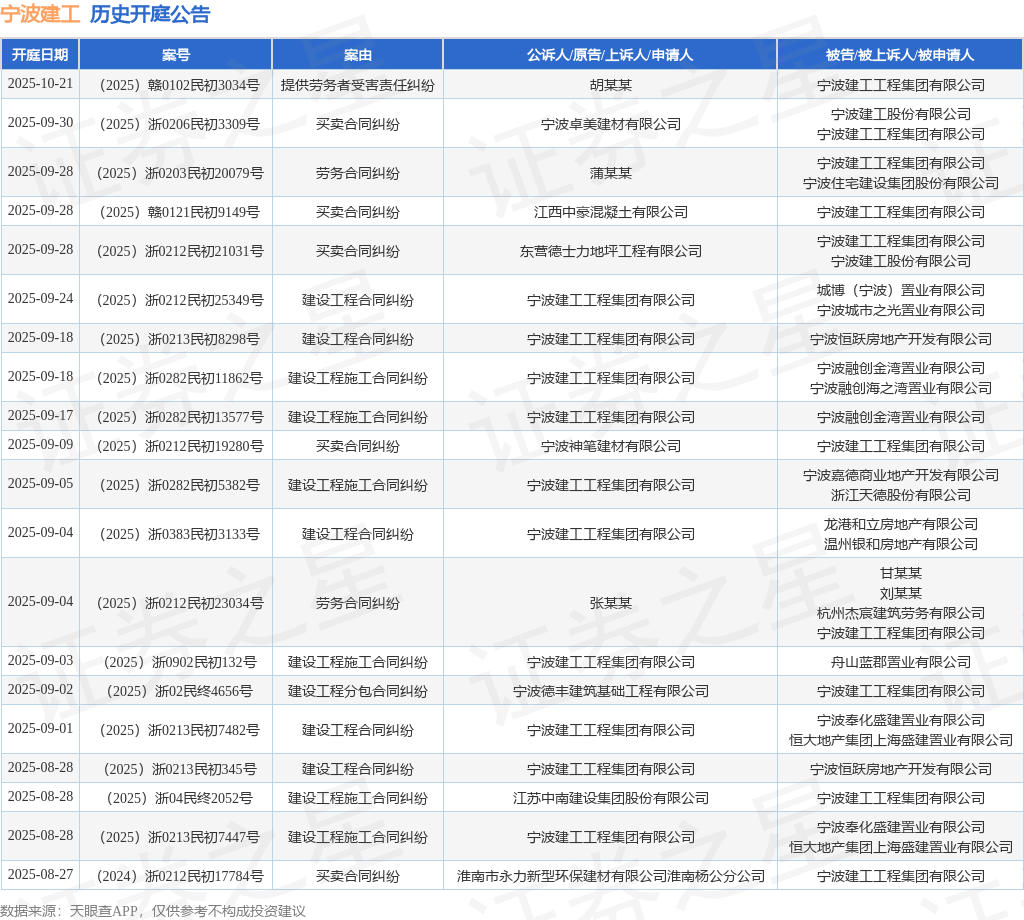Select case number (2025)浙0282民初13577号
Screen dimensions: 1024x920
point(180,417)
